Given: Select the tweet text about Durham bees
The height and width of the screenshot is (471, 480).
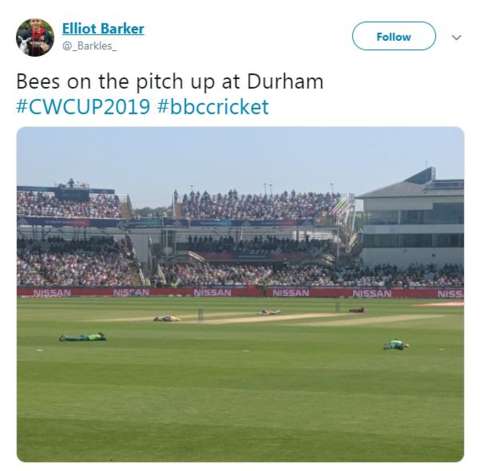Looking at the screenshot, I should 170,82.
